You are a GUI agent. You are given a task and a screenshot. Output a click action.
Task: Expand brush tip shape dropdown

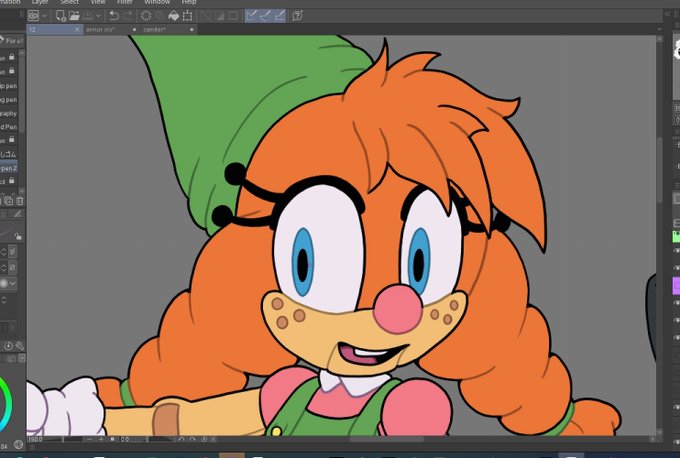[x=13, y=283]
